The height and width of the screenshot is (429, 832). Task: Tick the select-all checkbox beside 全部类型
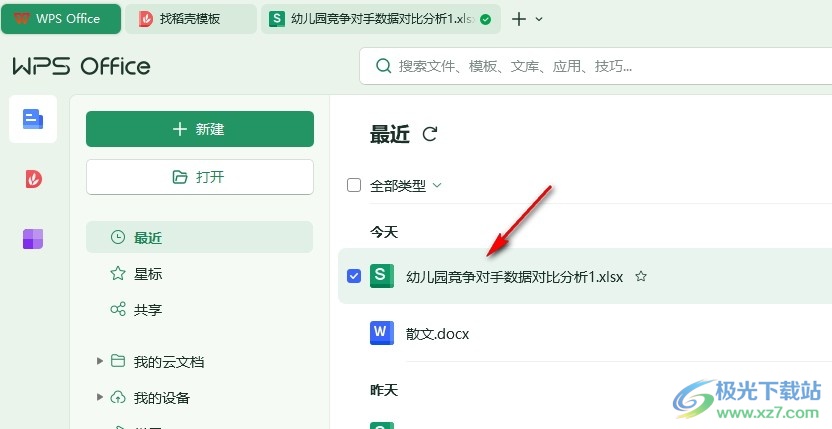click(354, 185)
